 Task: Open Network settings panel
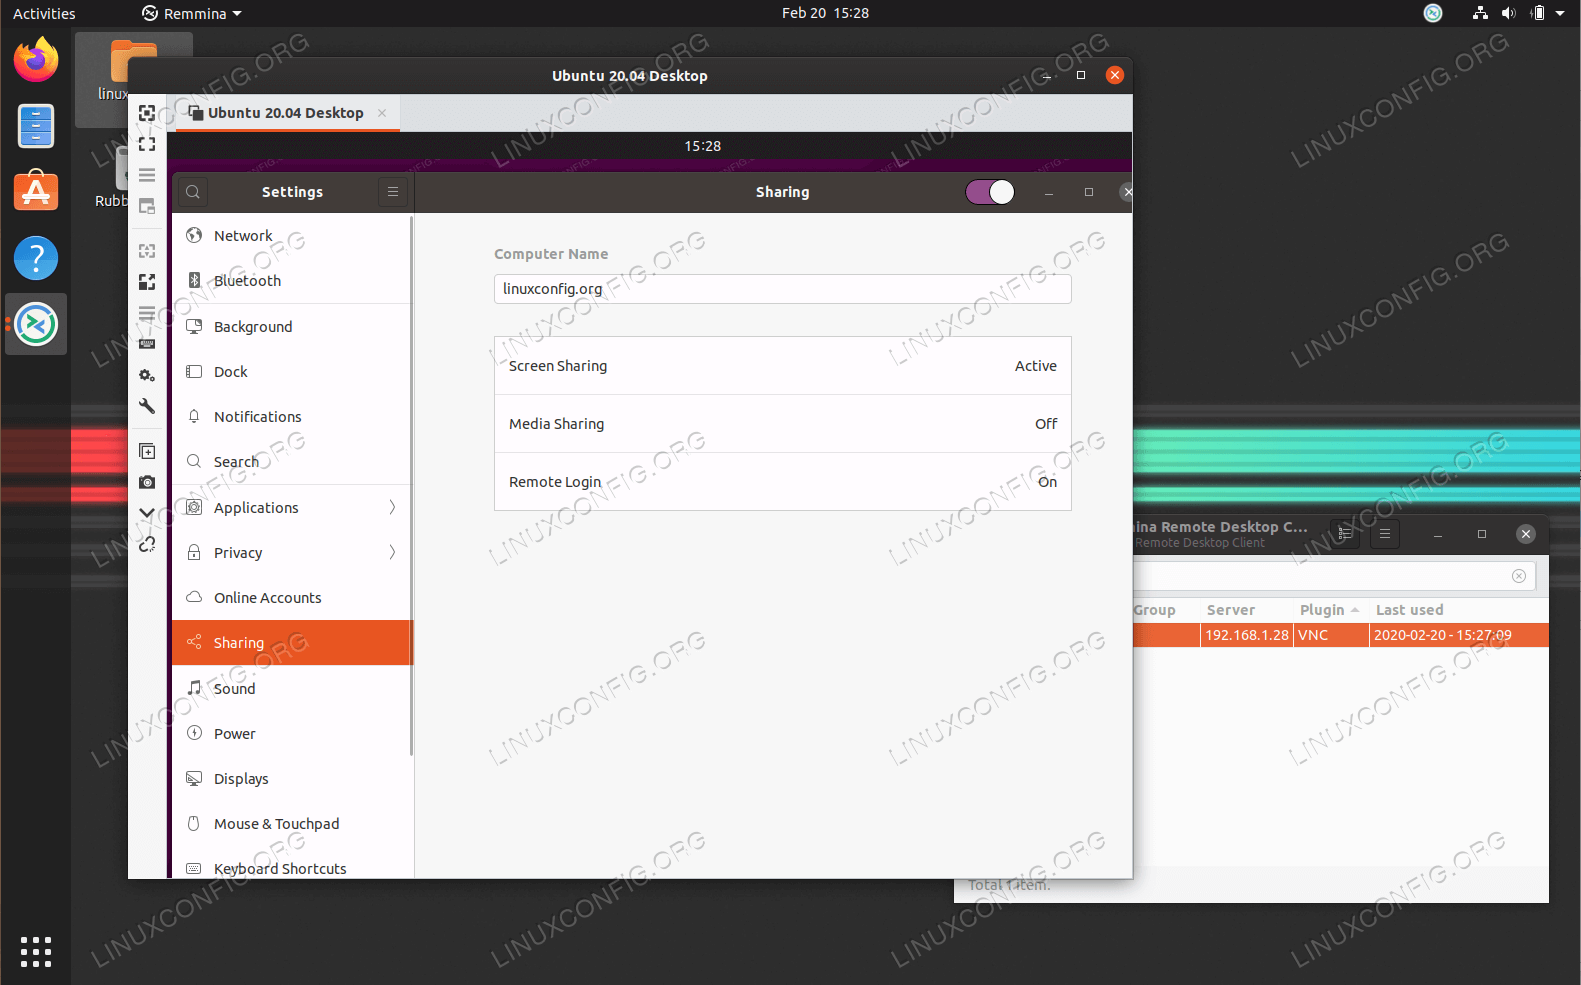292,236
